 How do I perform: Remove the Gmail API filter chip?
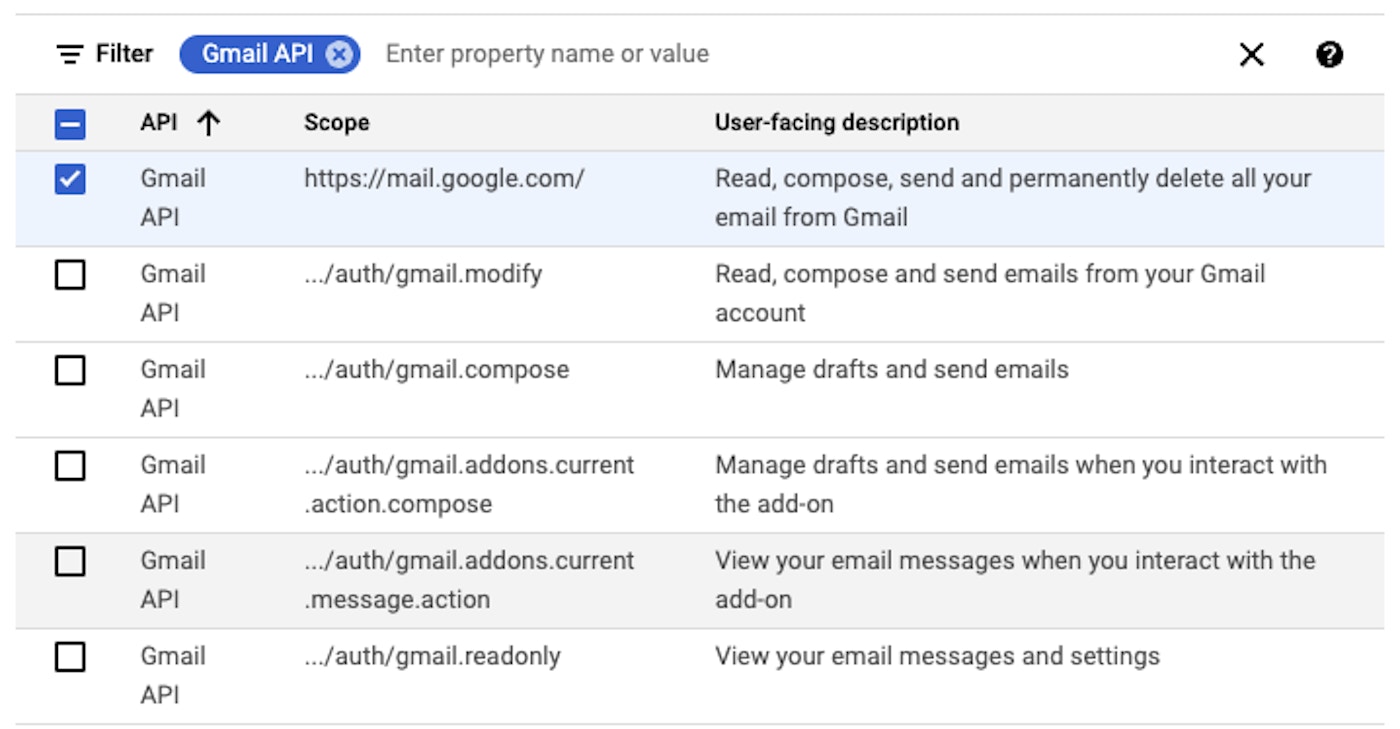click(x=340, y=54)
